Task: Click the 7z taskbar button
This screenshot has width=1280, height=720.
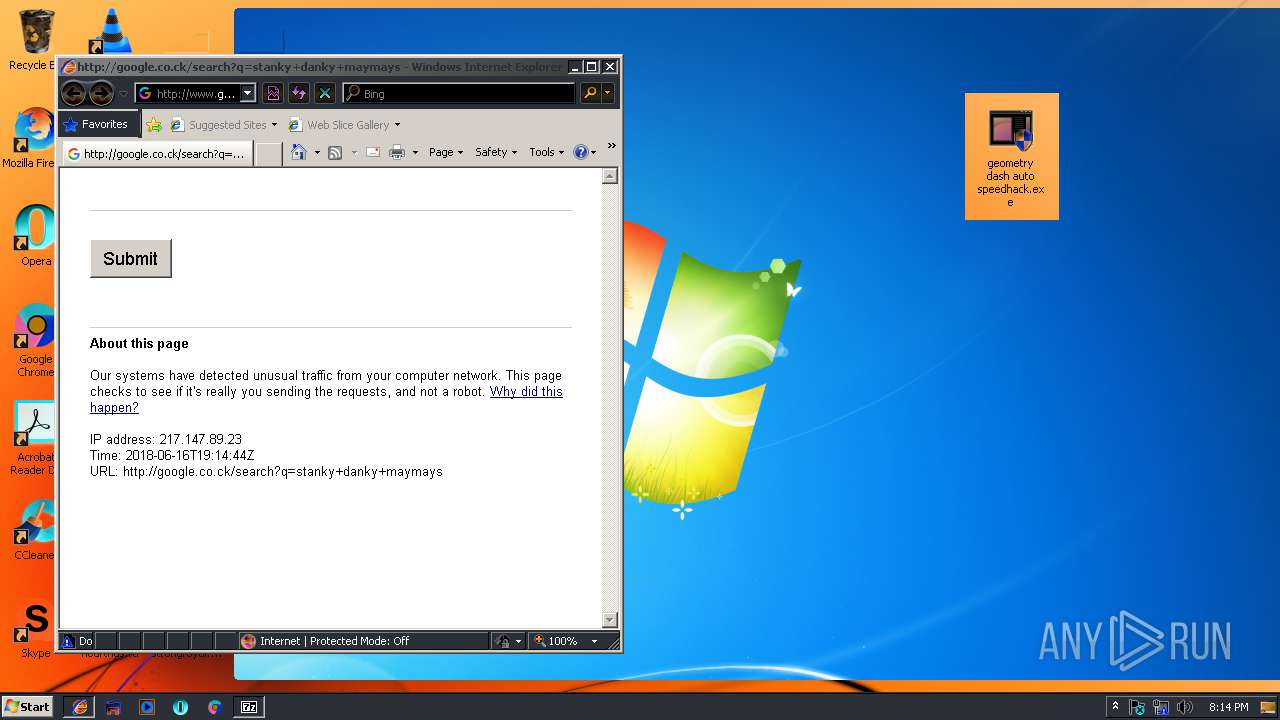Action: [x=249, y=707]
